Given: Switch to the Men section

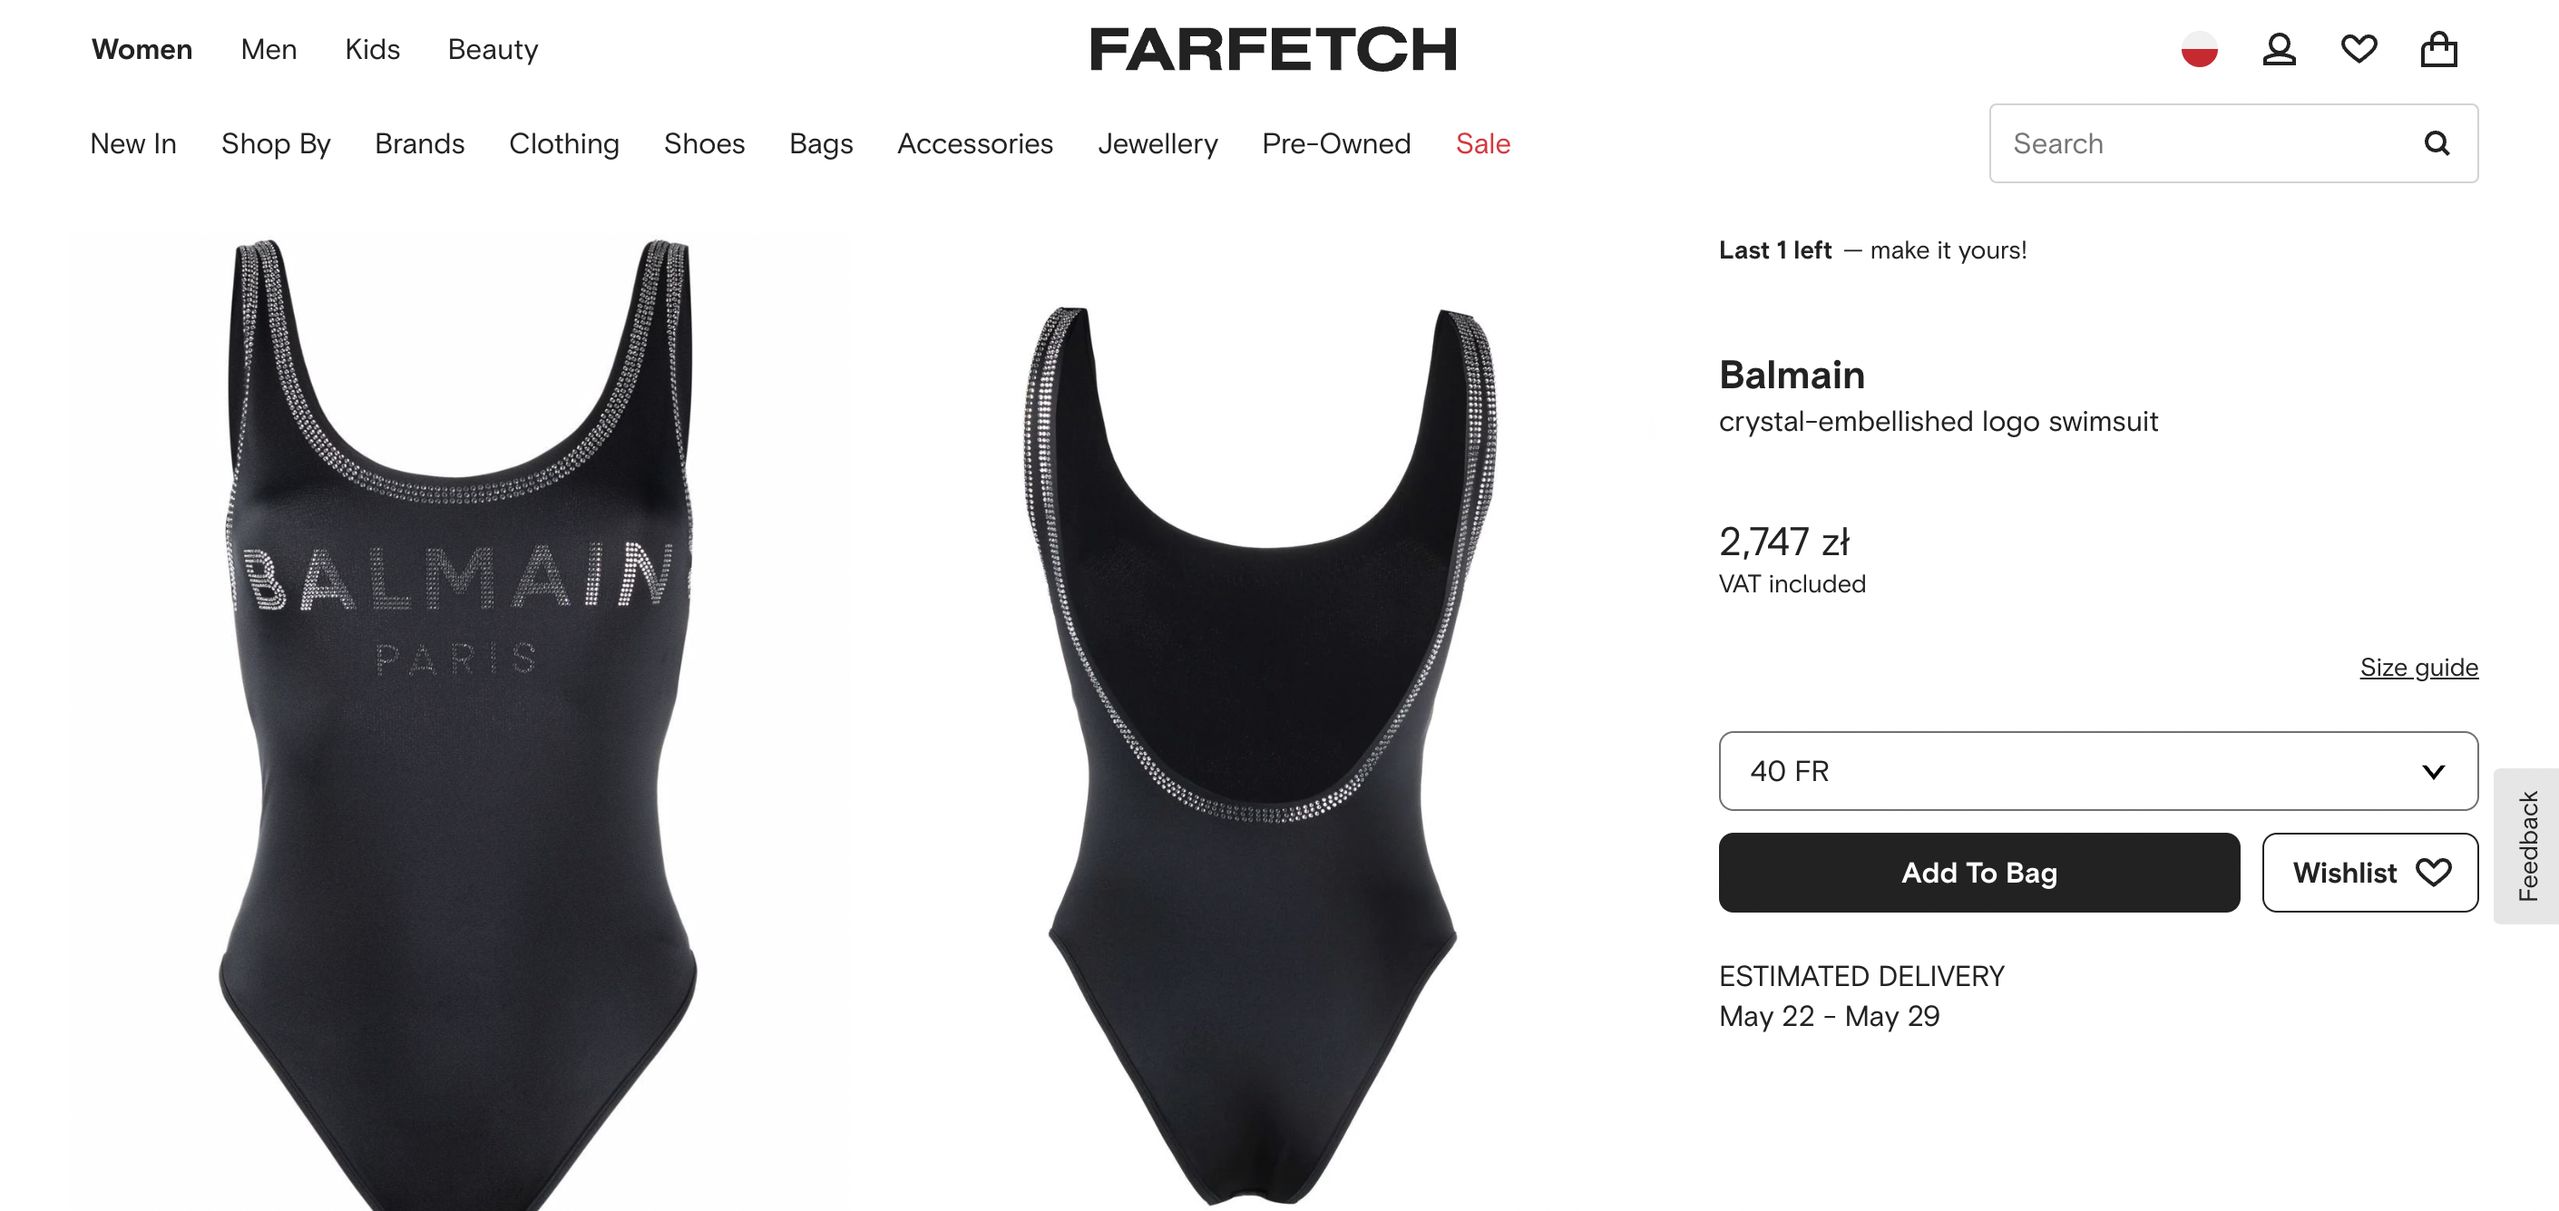Looking at the screenshot, I should [x=269, y=49].
